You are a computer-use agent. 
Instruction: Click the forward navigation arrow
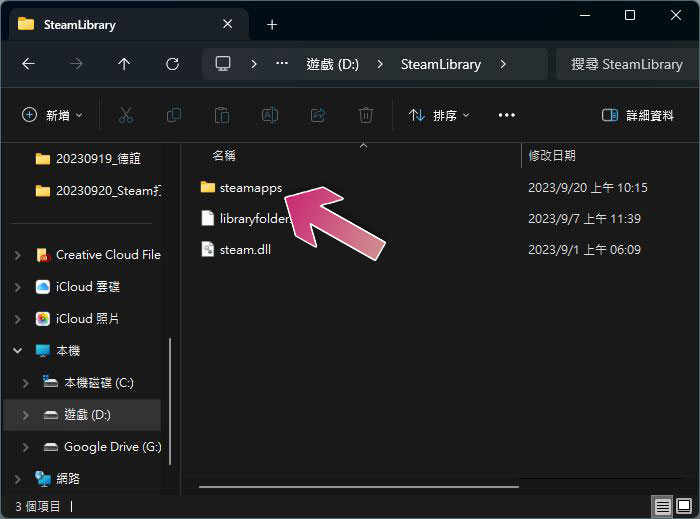pyautogui.click(x=76, y=64)
